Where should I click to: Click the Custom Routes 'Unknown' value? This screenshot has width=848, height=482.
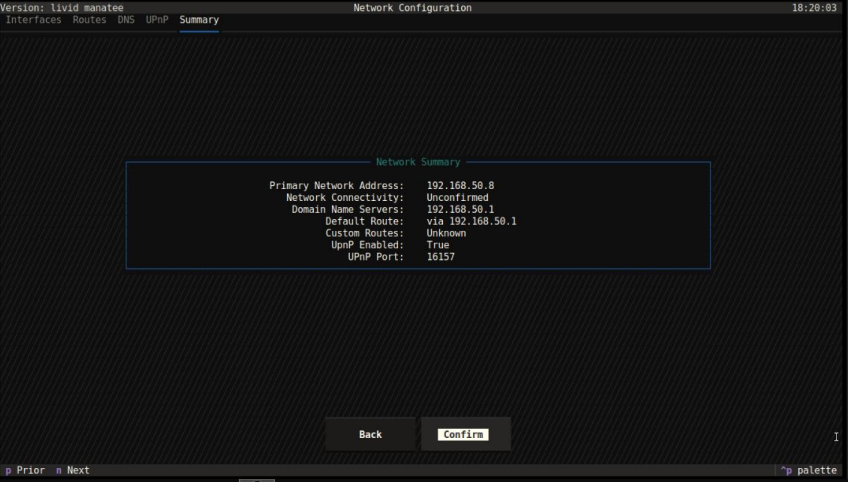[x=446, y=233]
